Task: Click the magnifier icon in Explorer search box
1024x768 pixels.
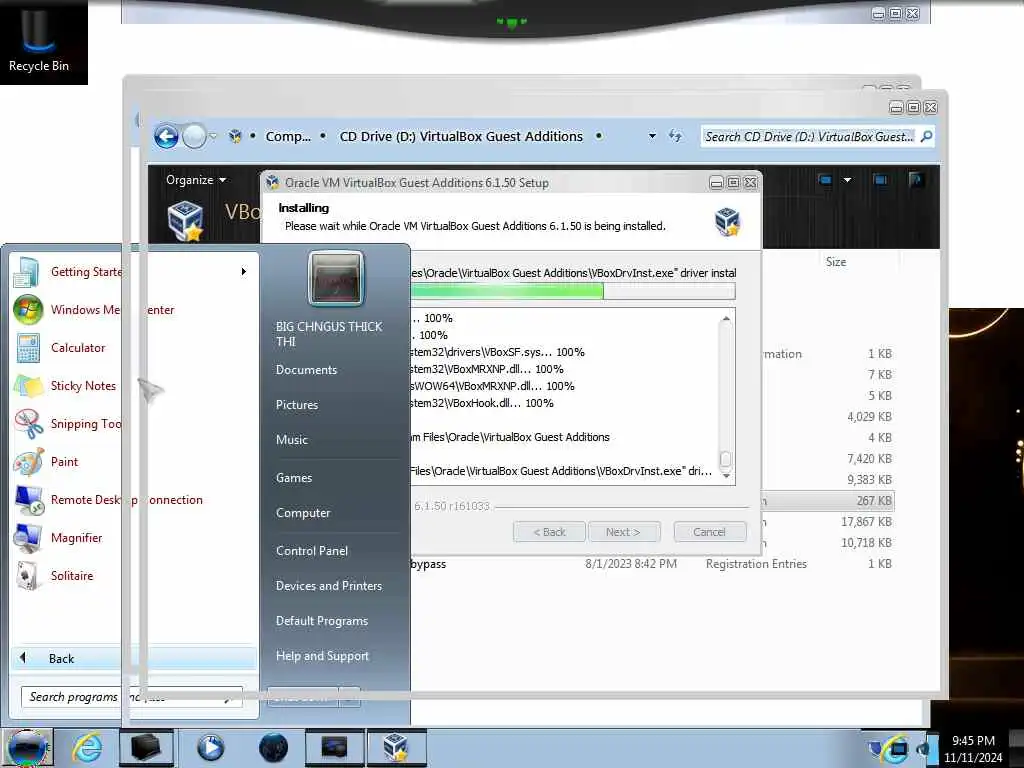Action: tap(926, 136)
